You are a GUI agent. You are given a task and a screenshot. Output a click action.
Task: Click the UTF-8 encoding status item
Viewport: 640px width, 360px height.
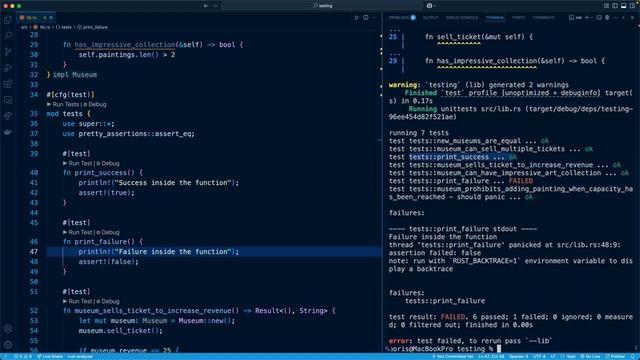click(539, 357)
